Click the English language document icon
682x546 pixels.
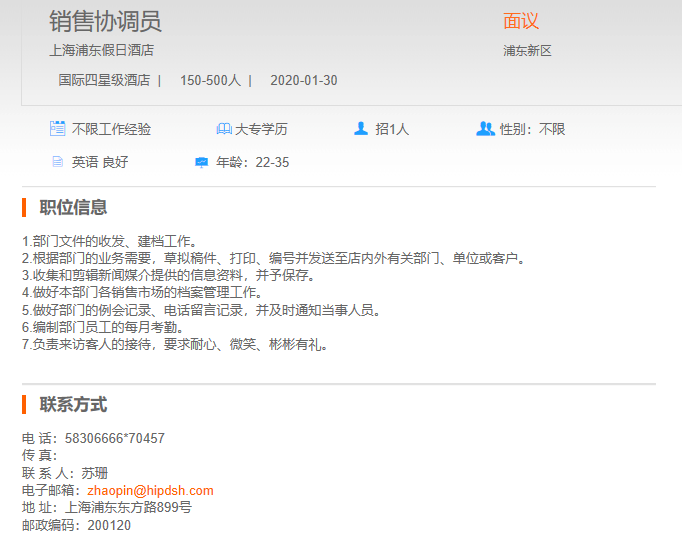(58, 162)
